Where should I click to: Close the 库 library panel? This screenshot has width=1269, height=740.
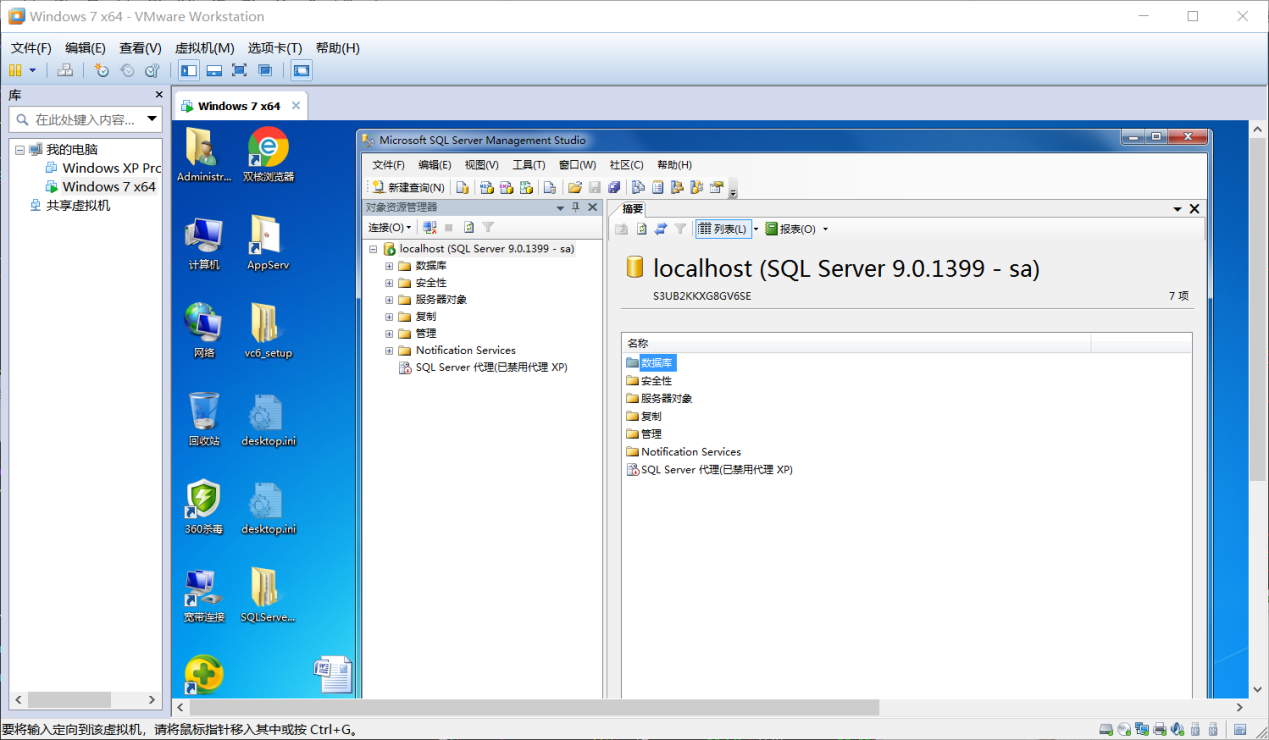pyautogui.click(x=159, y=95)
